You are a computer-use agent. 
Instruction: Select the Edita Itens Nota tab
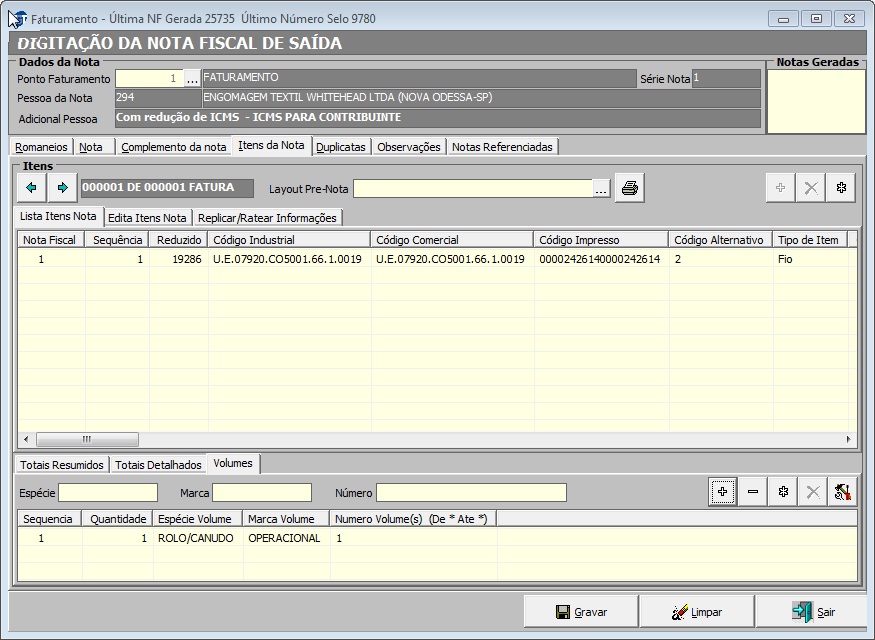147,217
